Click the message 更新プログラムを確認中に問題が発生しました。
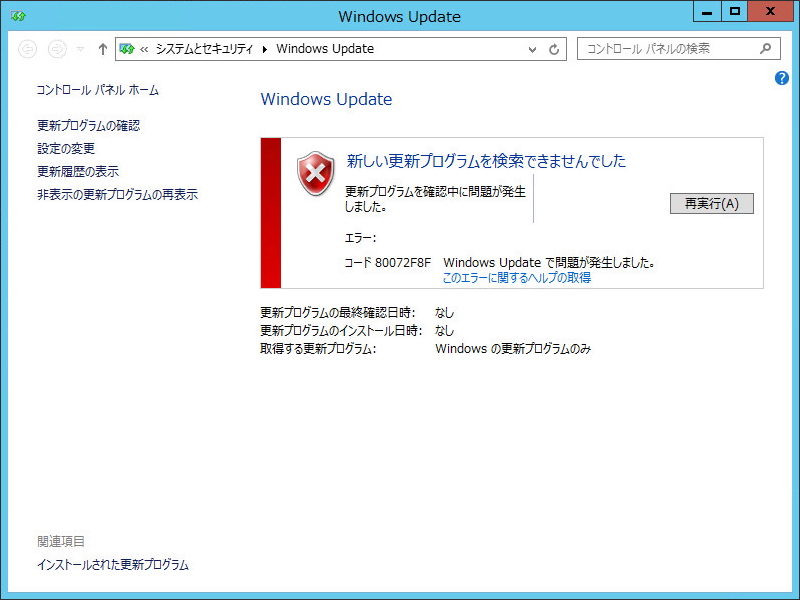This screenshot has width=800, height=600. click(435, 199)
